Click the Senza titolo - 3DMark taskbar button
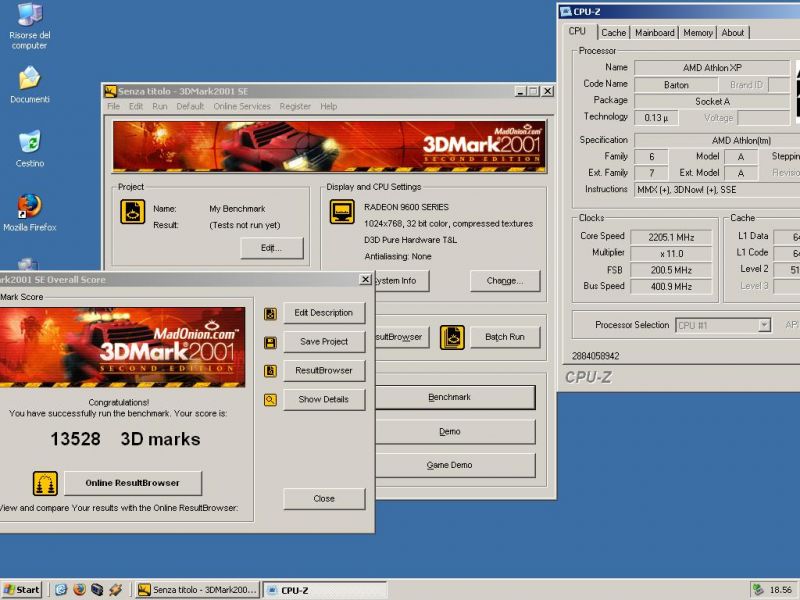 [x=198, y=590]
